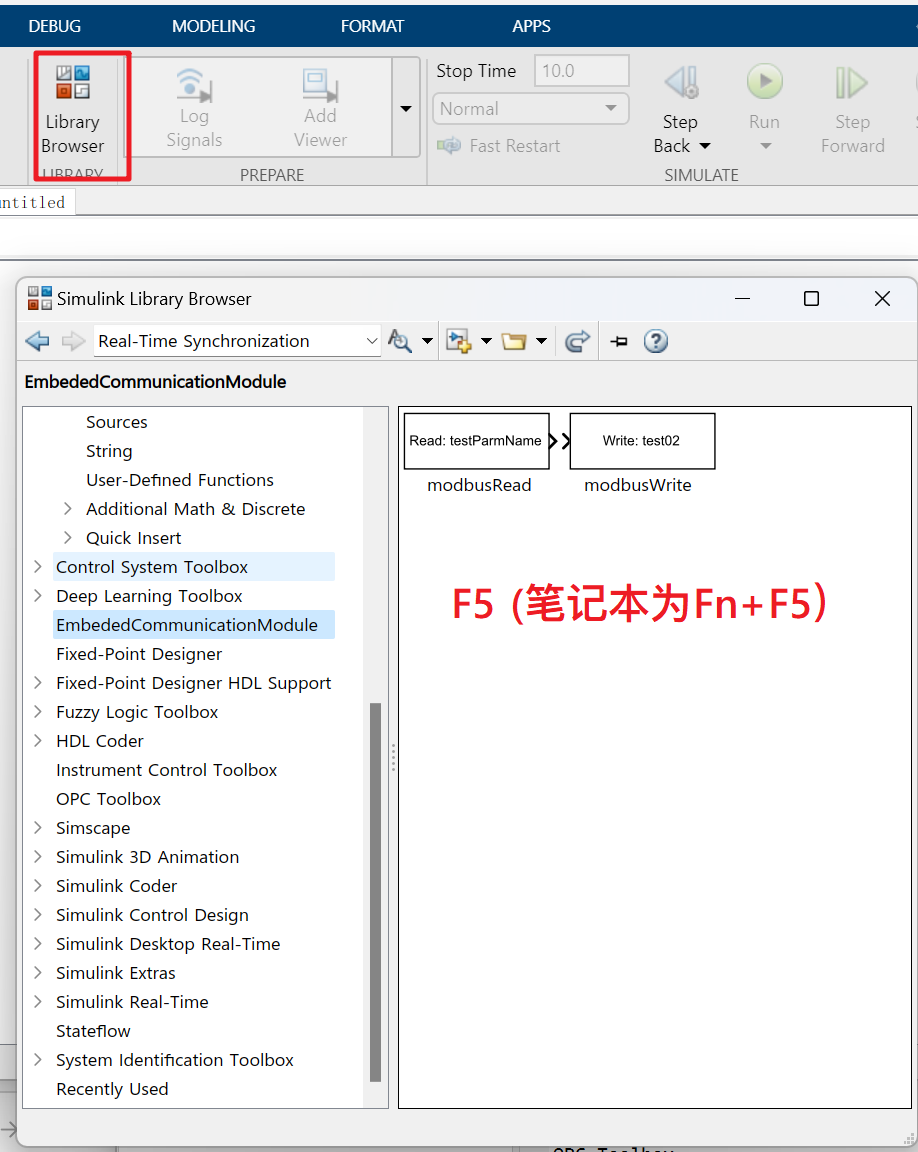Click the new model icon

click(x=459, y=341)
